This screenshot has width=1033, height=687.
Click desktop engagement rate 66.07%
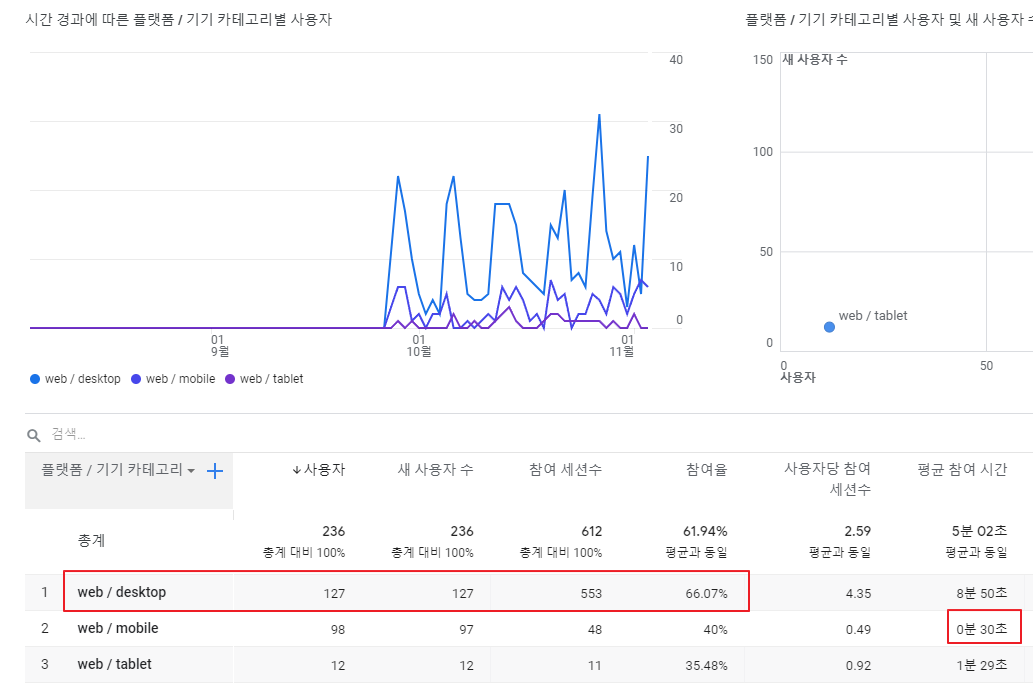tap(706, 593)
